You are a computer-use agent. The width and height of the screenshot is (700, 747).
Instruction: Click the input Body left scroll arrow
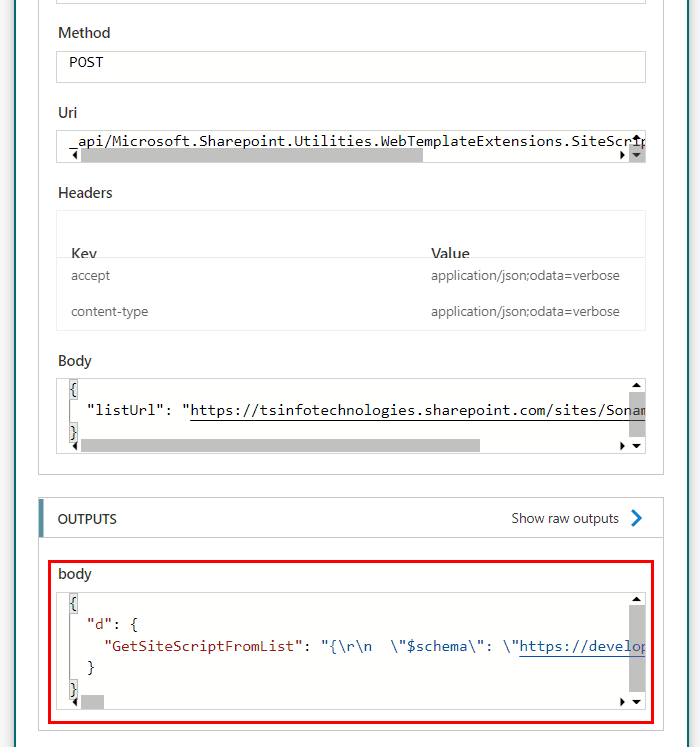74,446
